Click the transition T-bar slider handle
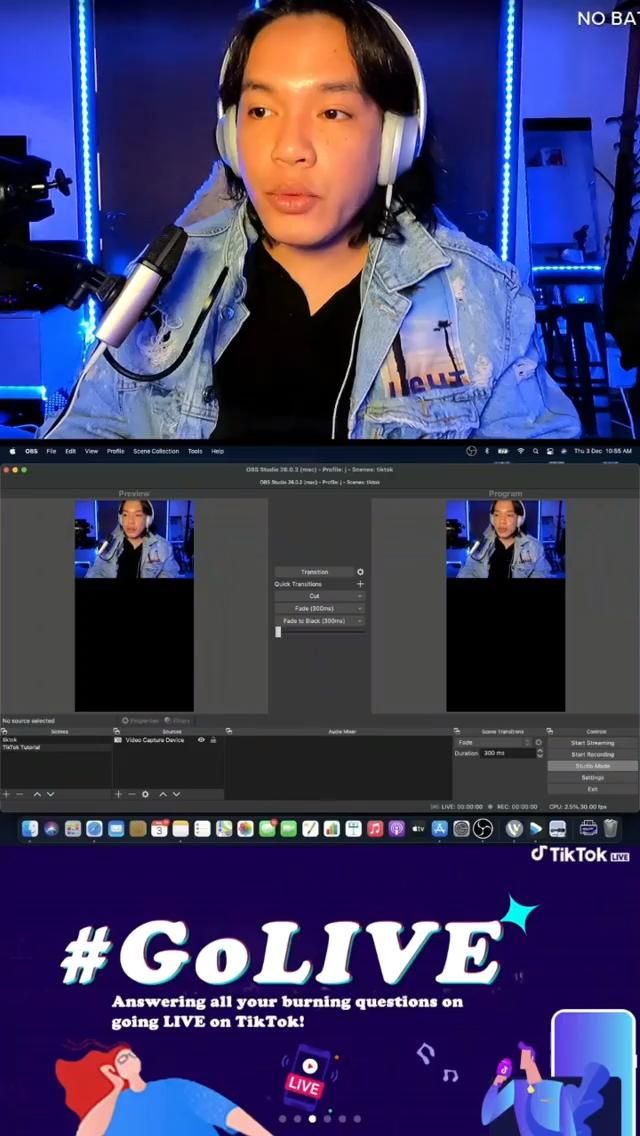640x1136 pixels. tap(278, 632)
